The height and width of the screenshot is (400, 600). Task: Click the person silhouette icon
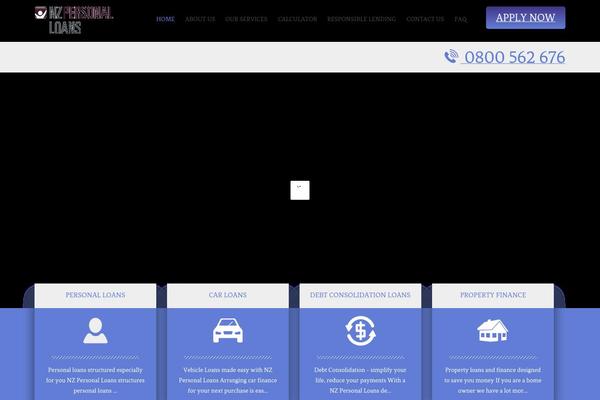pyautogui.click(x=95, y=331)
